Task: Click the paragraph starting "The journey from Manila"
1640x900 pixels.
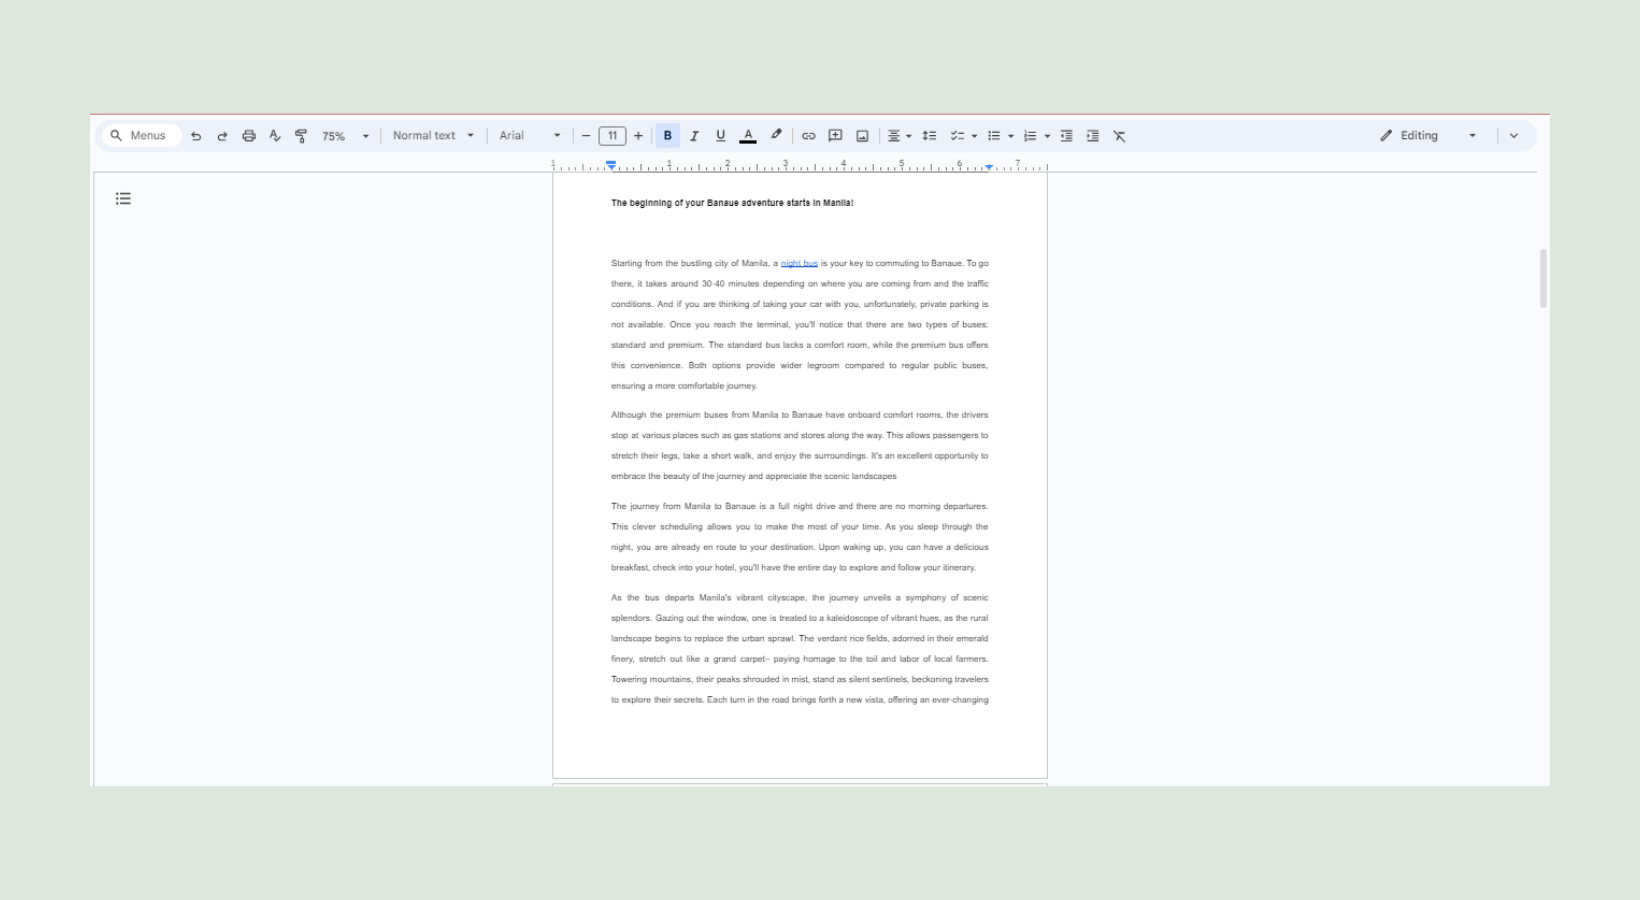Action: click(800, 537)
